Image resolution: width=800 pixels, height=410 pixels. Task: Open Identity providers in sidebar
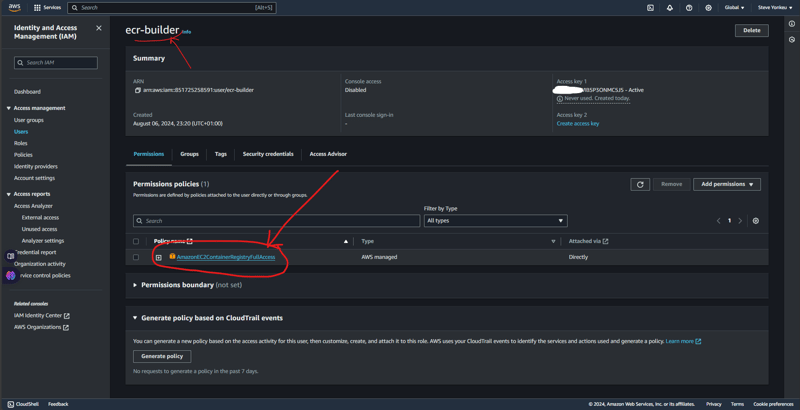[36, 167]
